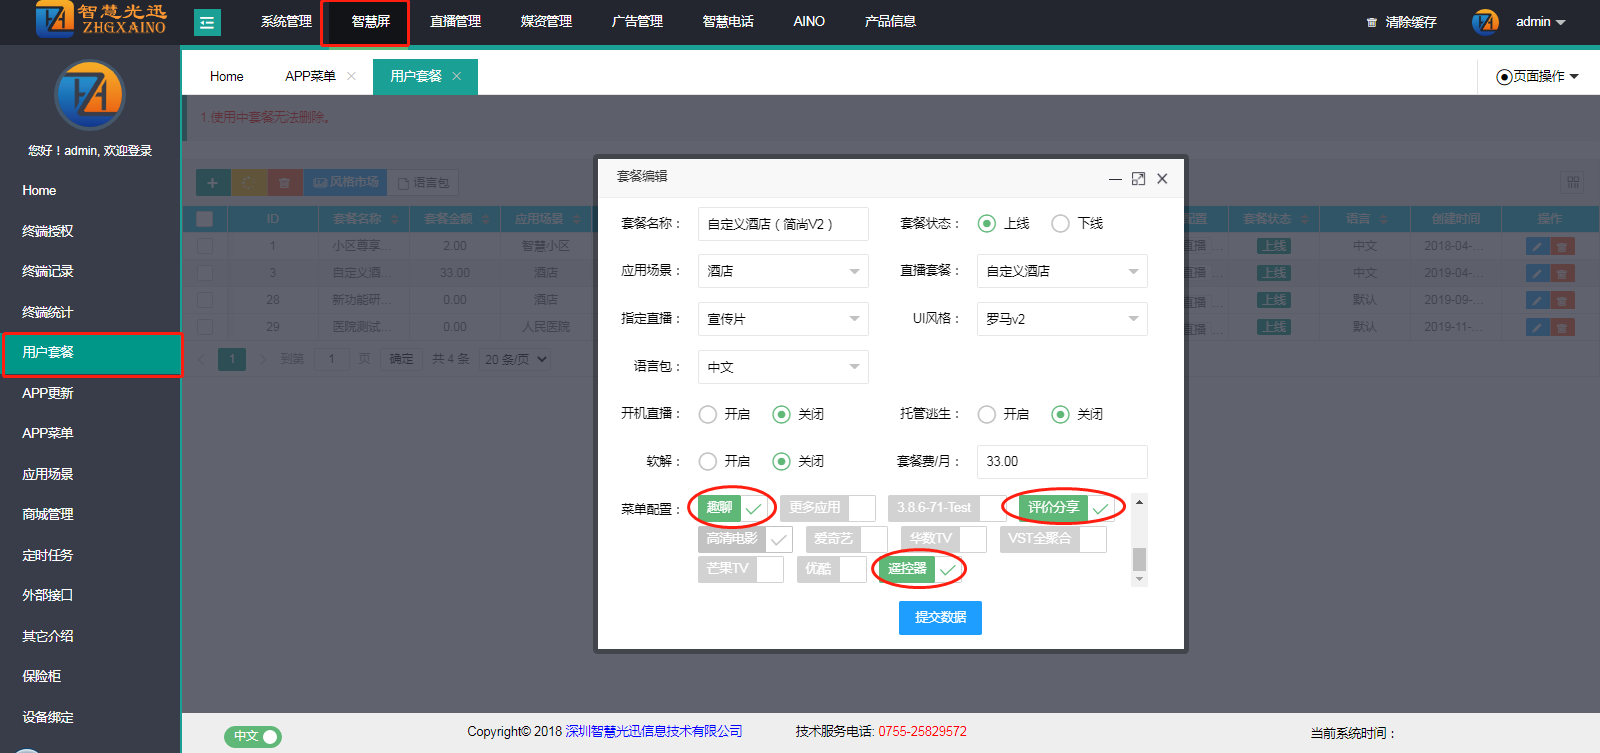This screenshot has height=753, width=1600.
Task: Open the 语言包 dropdown showing 中文
Action: tap(782, 367)
